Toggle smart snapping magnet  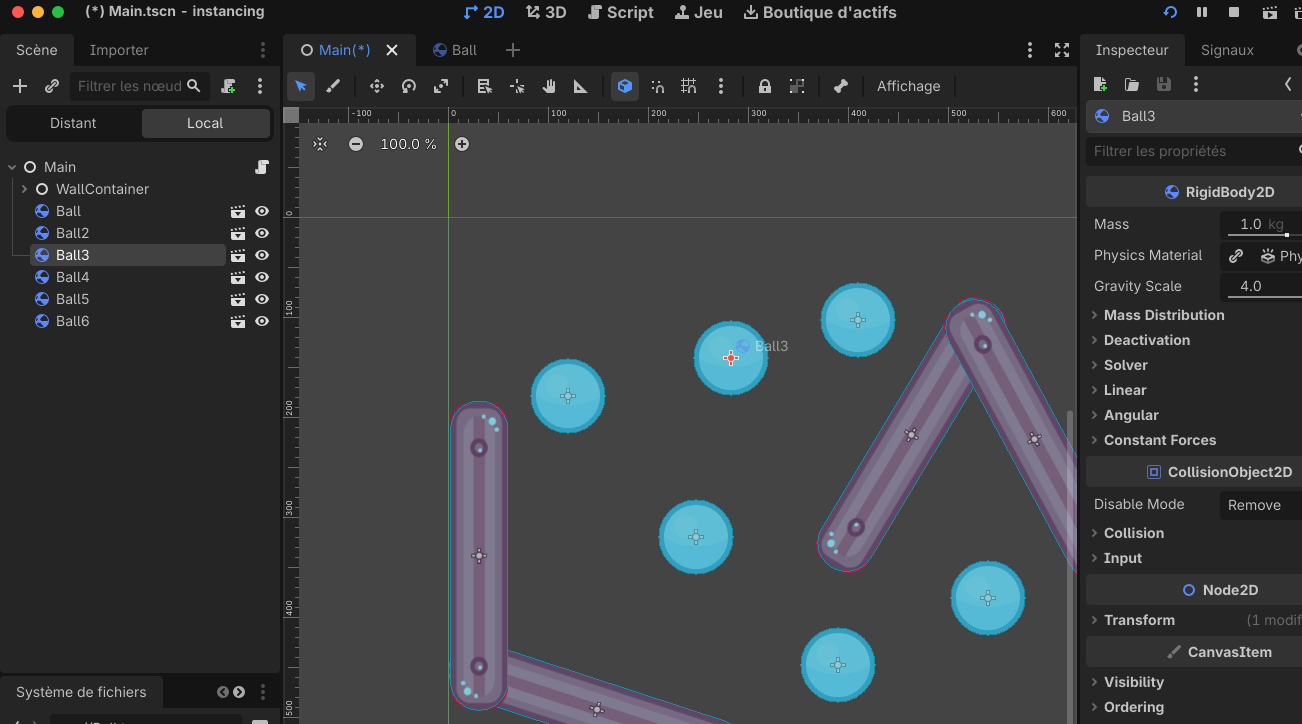click(x=657, y=86)
